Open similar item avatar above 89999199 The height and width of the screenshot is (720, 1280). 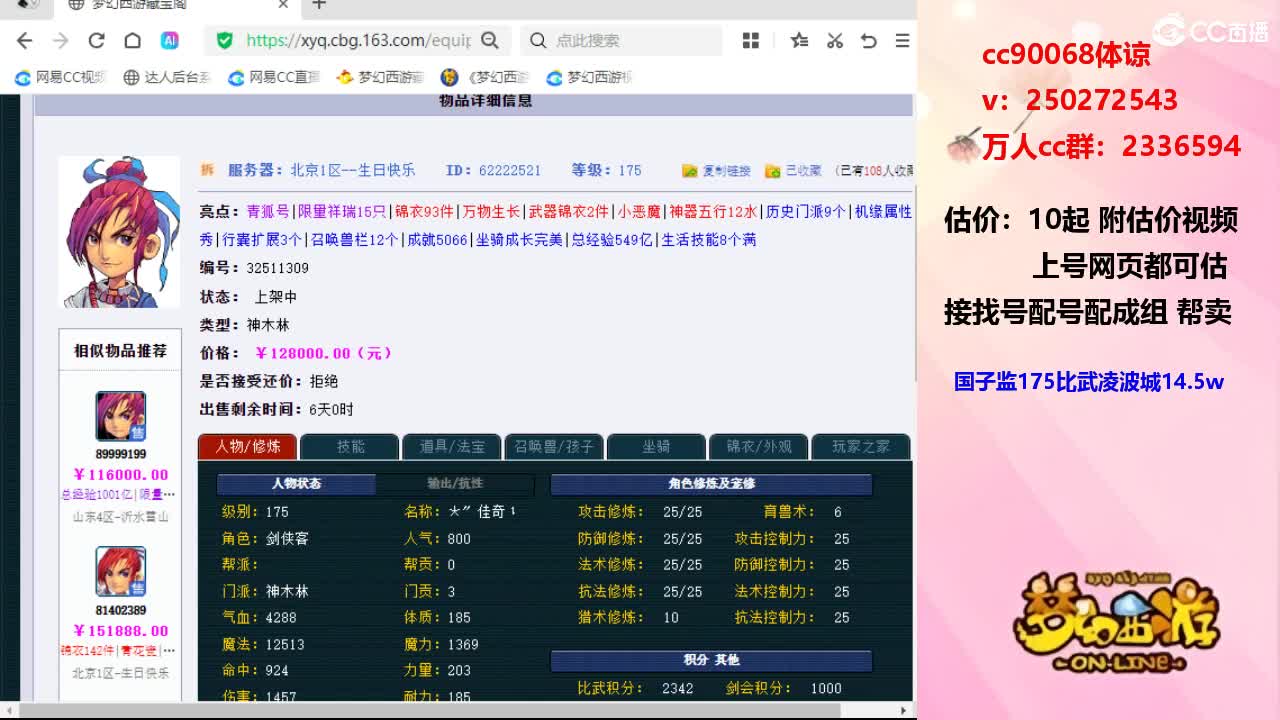[120, 416]
